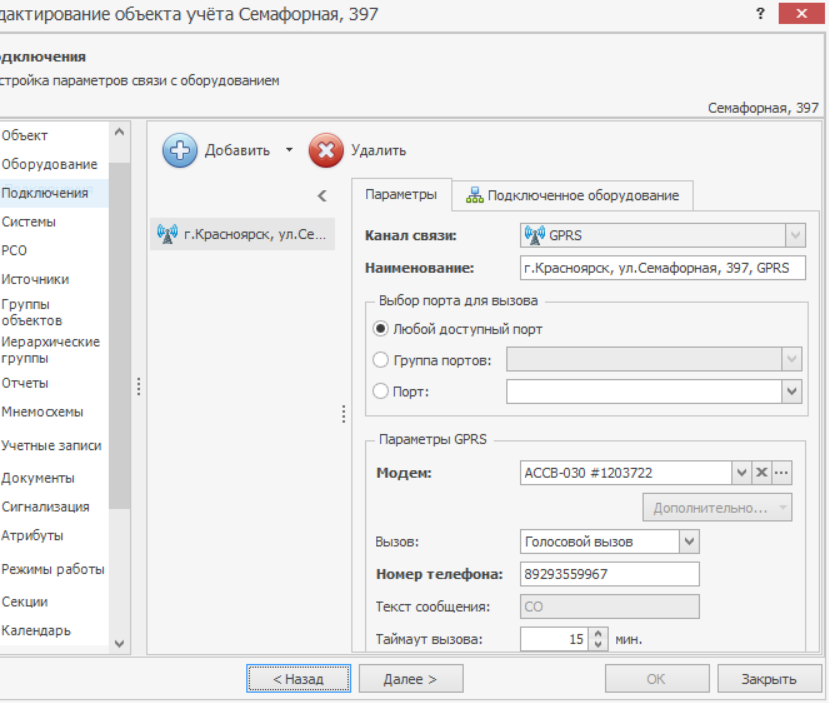This screenshot has height=703, width=829.
Task: Select 'Любой доступный порт' radio button
Action: click(380, 329)
